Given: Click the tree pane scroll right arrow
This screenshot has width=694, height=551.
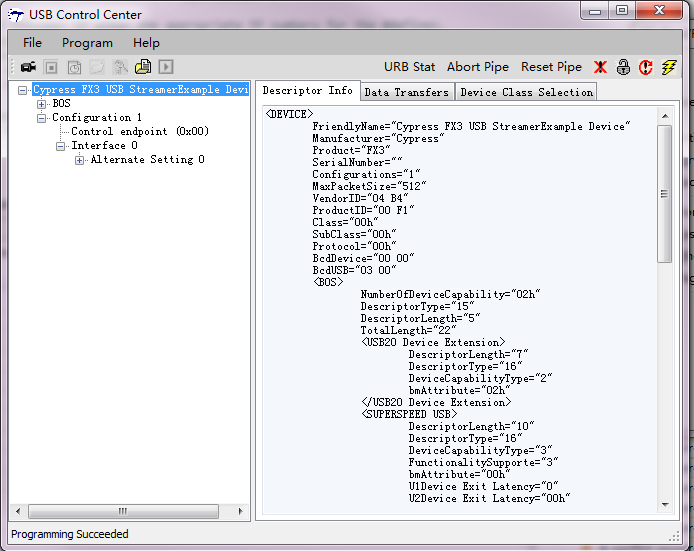Looking at the screenshot, I should click(240, 511).
